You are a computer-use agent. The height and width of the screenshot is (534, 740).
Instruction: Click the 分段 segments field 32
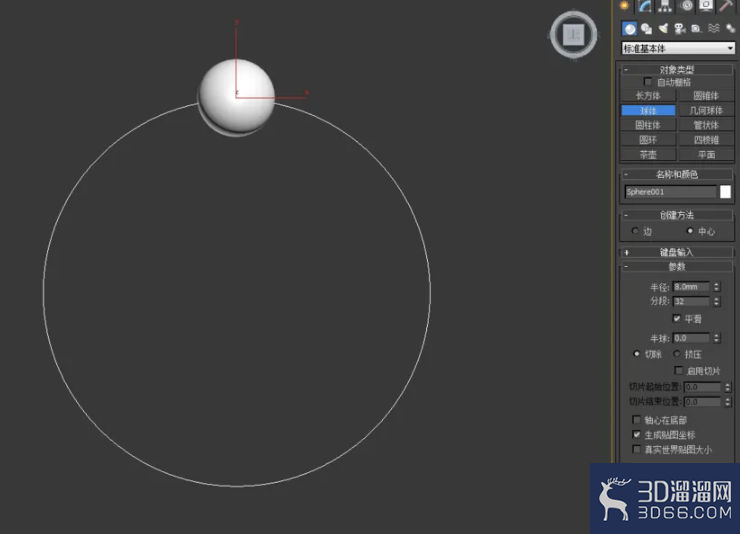tap(691, 301)
